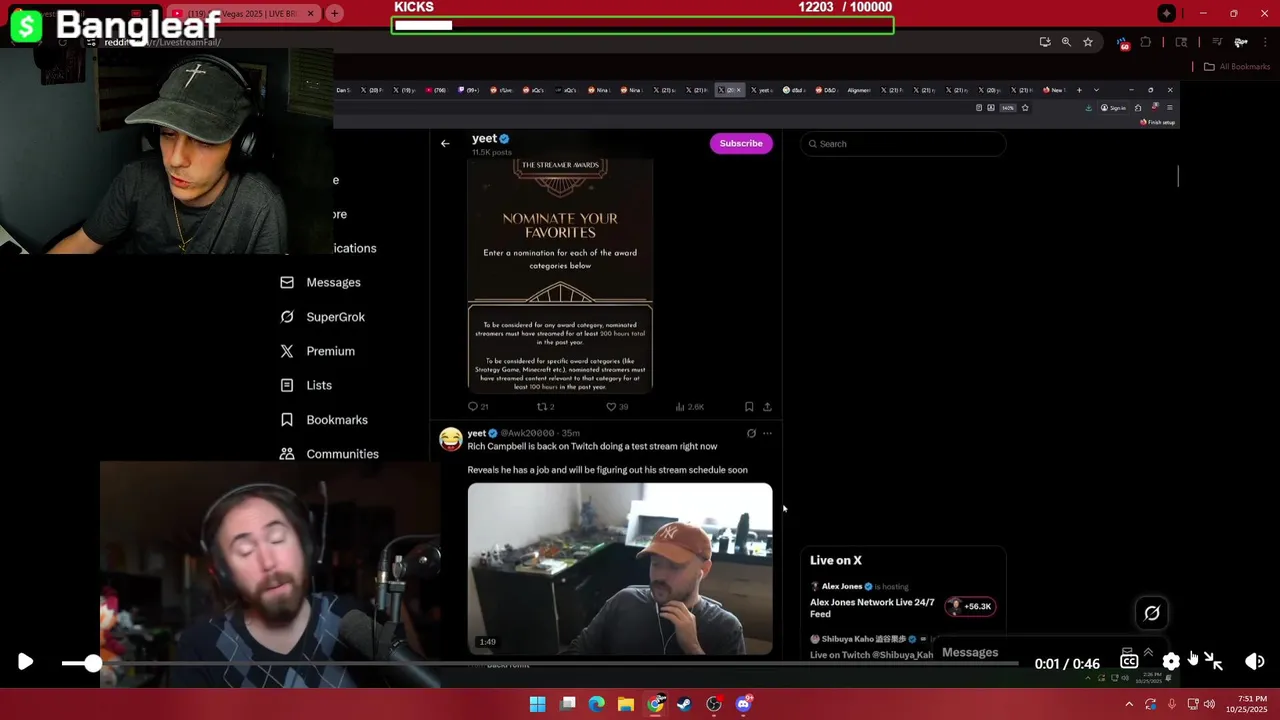Bookmark this page with the star icon
The image size is (1280, 720).
pyautogui.click(x=1088, y=42)
